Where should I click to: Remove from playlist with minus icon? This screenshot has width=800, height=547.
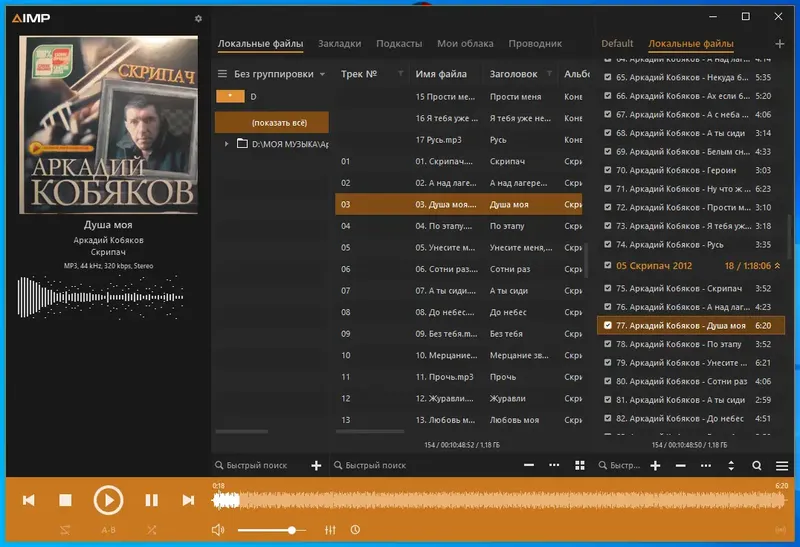[681, 465]
